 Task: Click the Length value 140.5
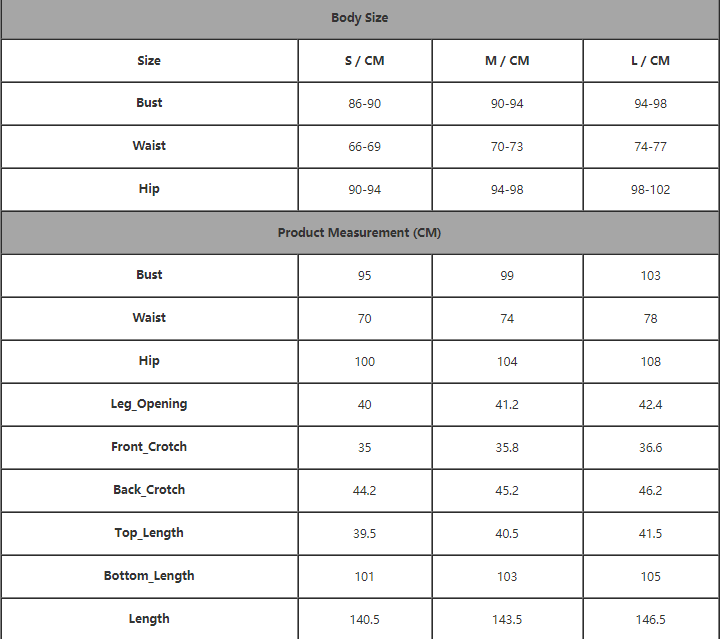tap(365, 619)
